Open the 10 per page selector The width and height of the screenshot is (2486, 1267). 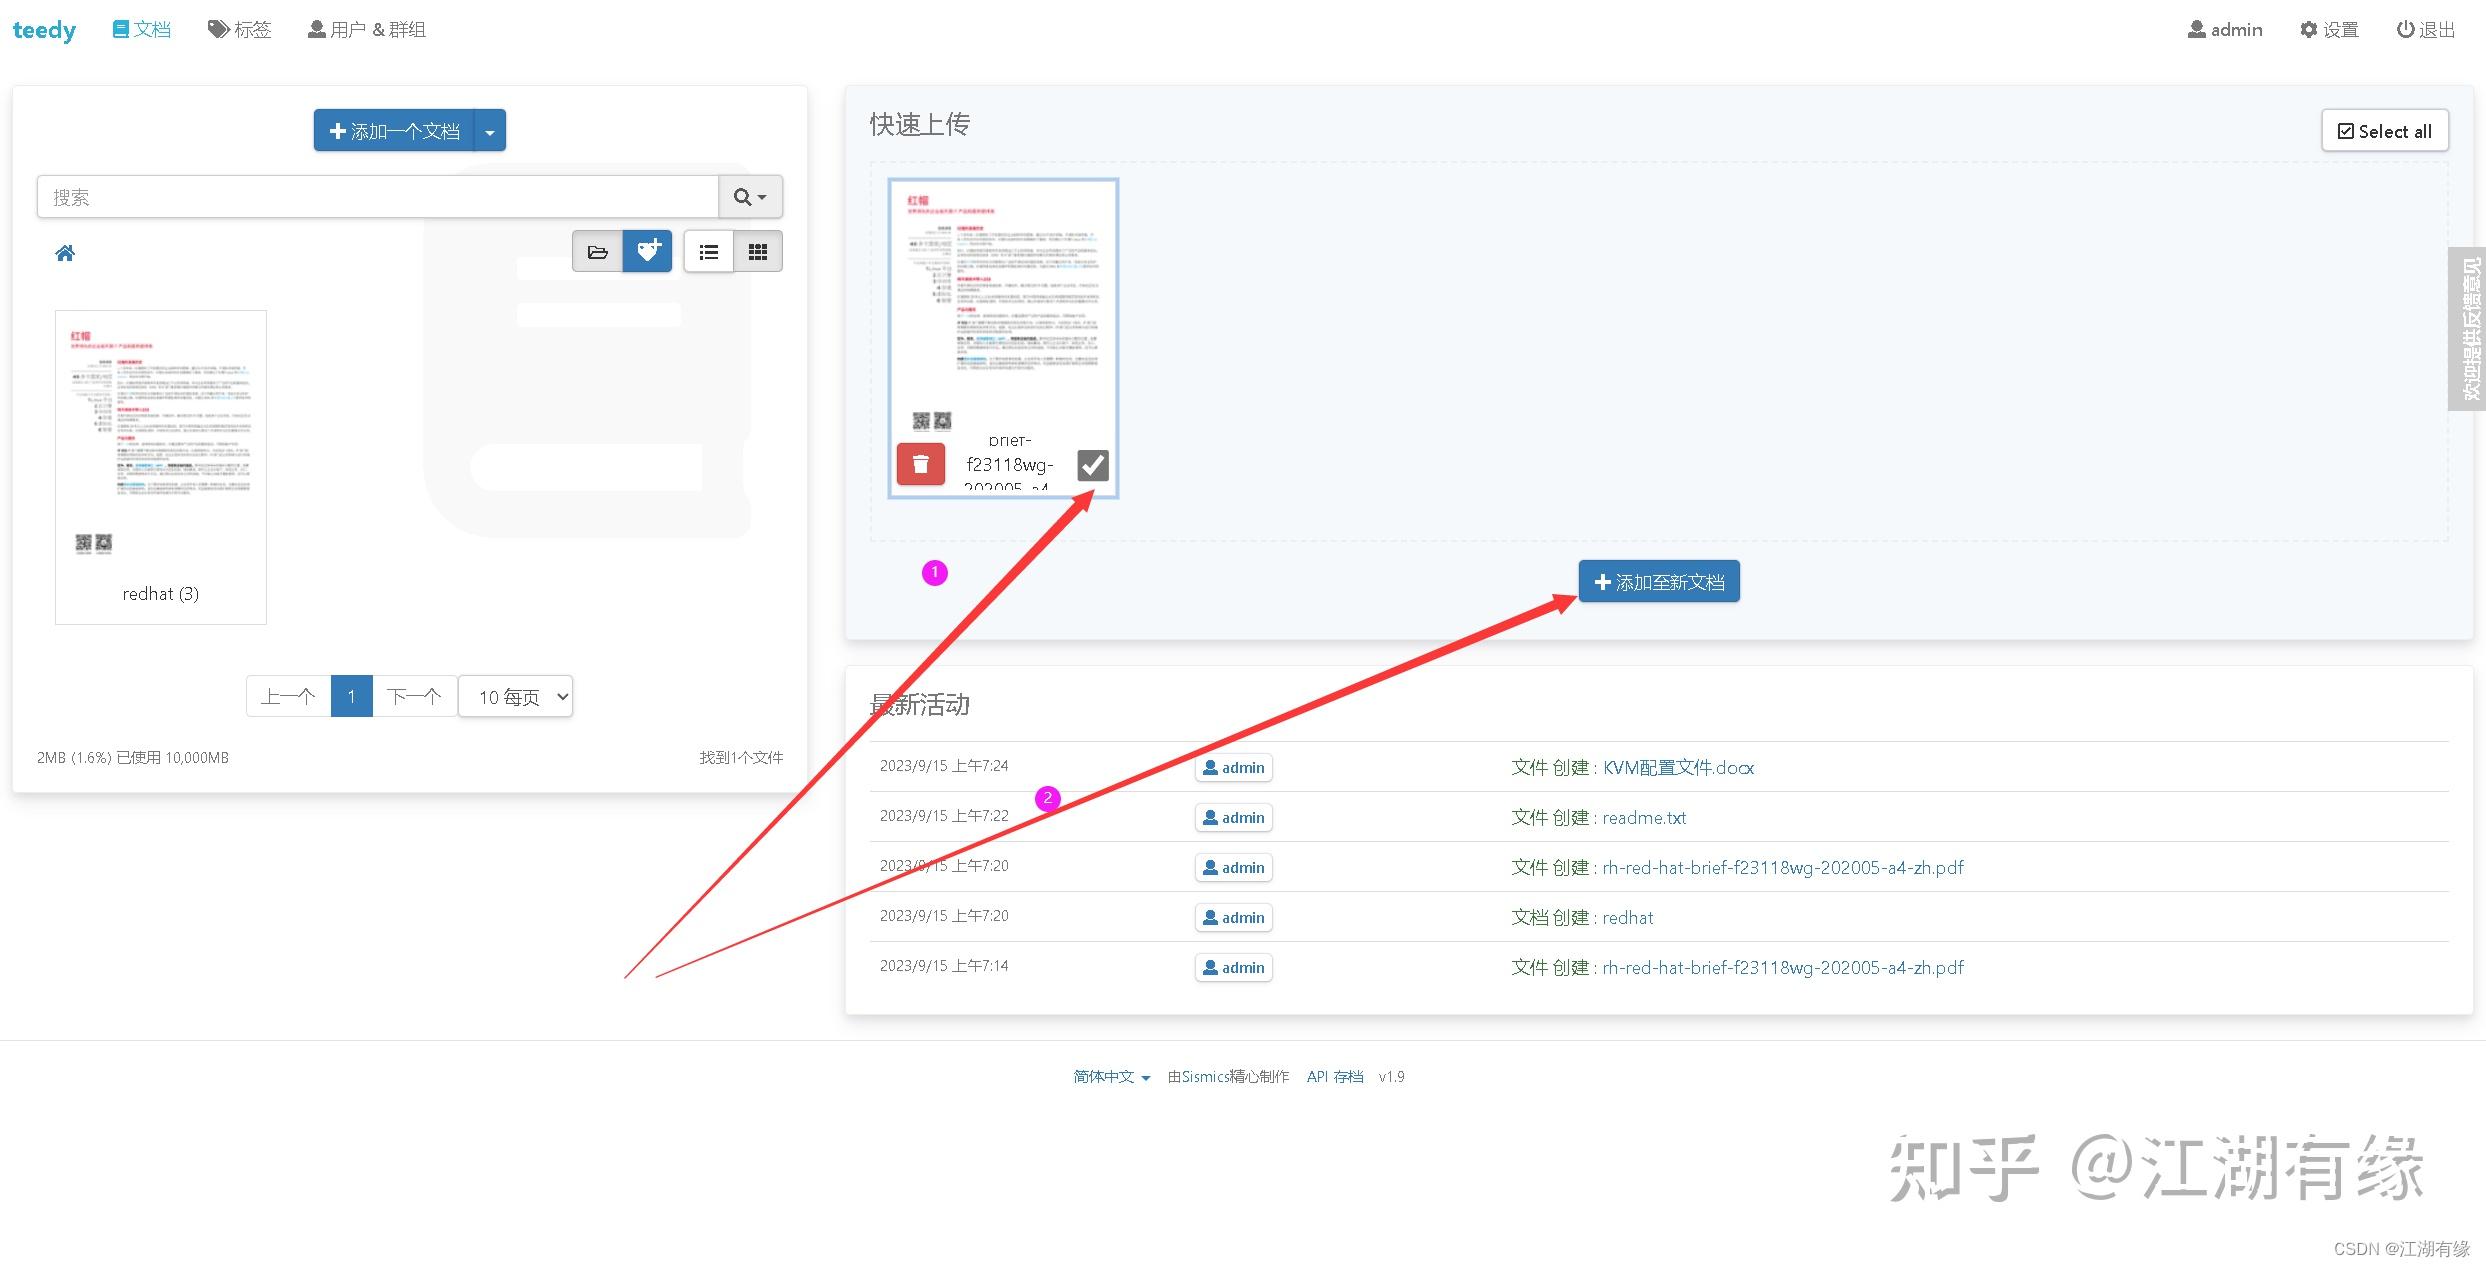(516, 697)
